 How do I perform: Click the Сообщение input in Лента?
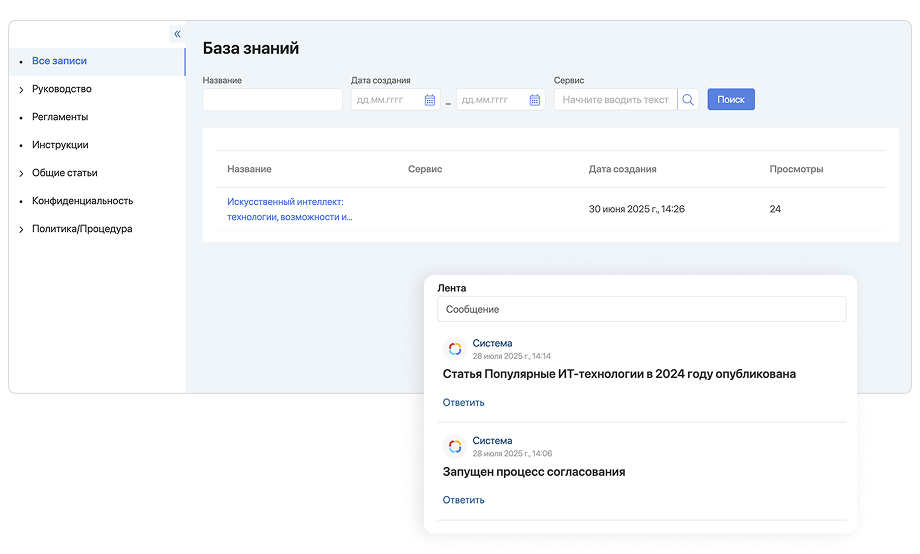(x=641, y=310)
